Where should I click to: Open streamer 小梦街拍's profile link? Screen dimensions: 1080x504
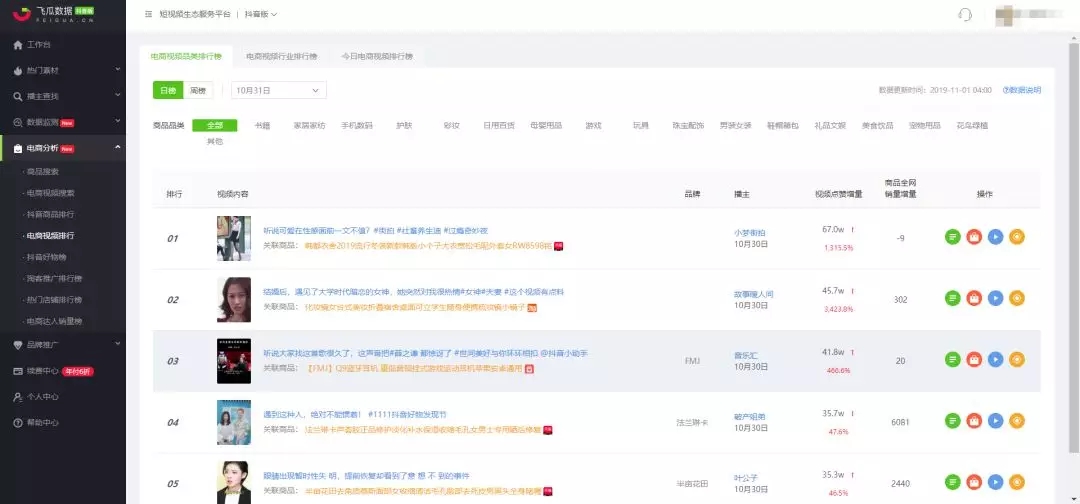tap(750, 232)
